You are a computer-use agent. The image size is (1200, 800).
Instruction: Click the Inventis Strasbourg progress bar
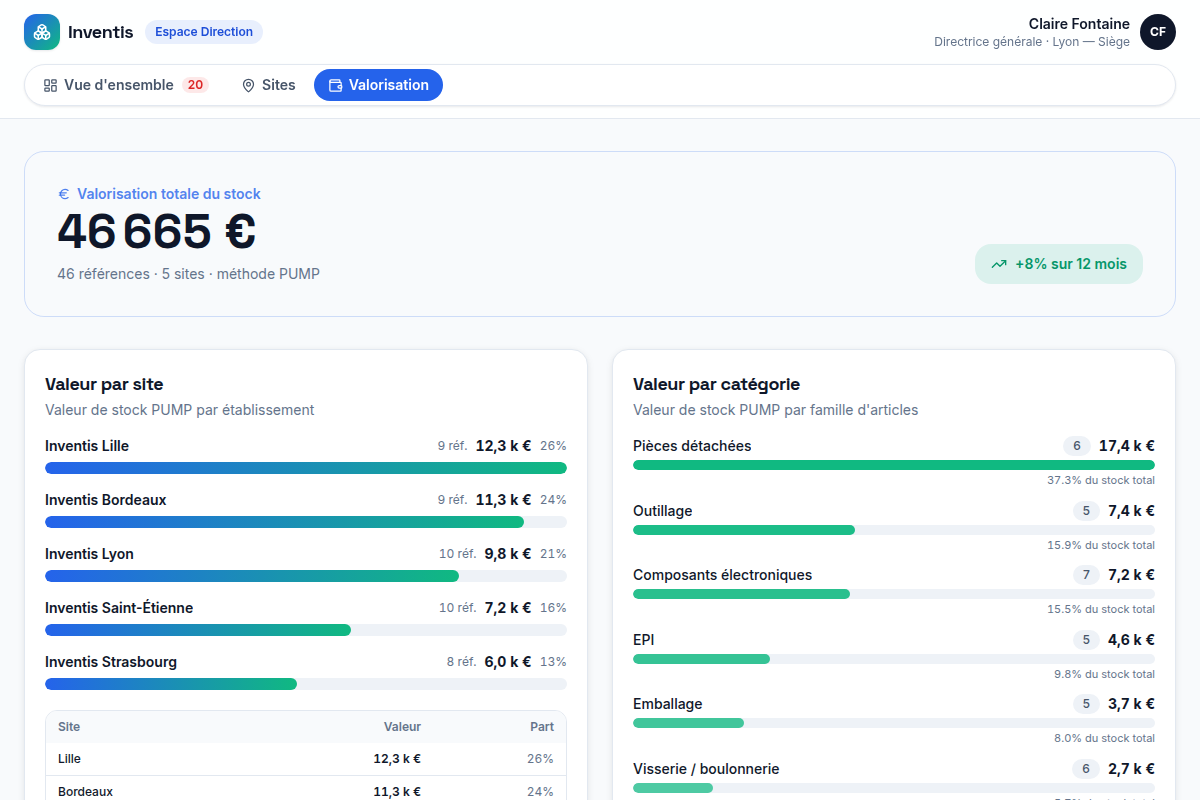(306, 684)
